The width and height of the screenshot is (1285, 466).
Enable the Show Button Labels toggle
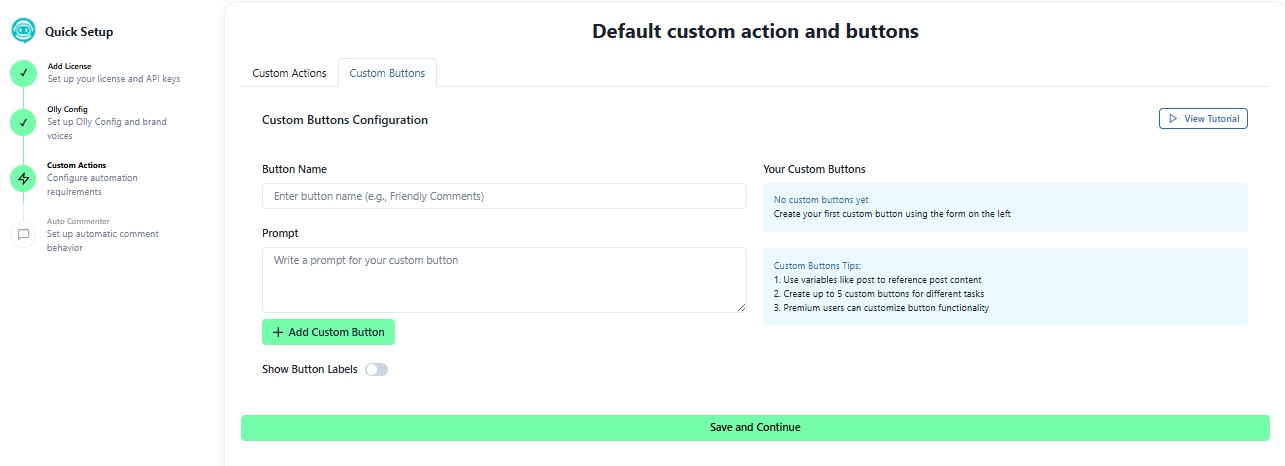pyautogui.click(x=376, y=370)
